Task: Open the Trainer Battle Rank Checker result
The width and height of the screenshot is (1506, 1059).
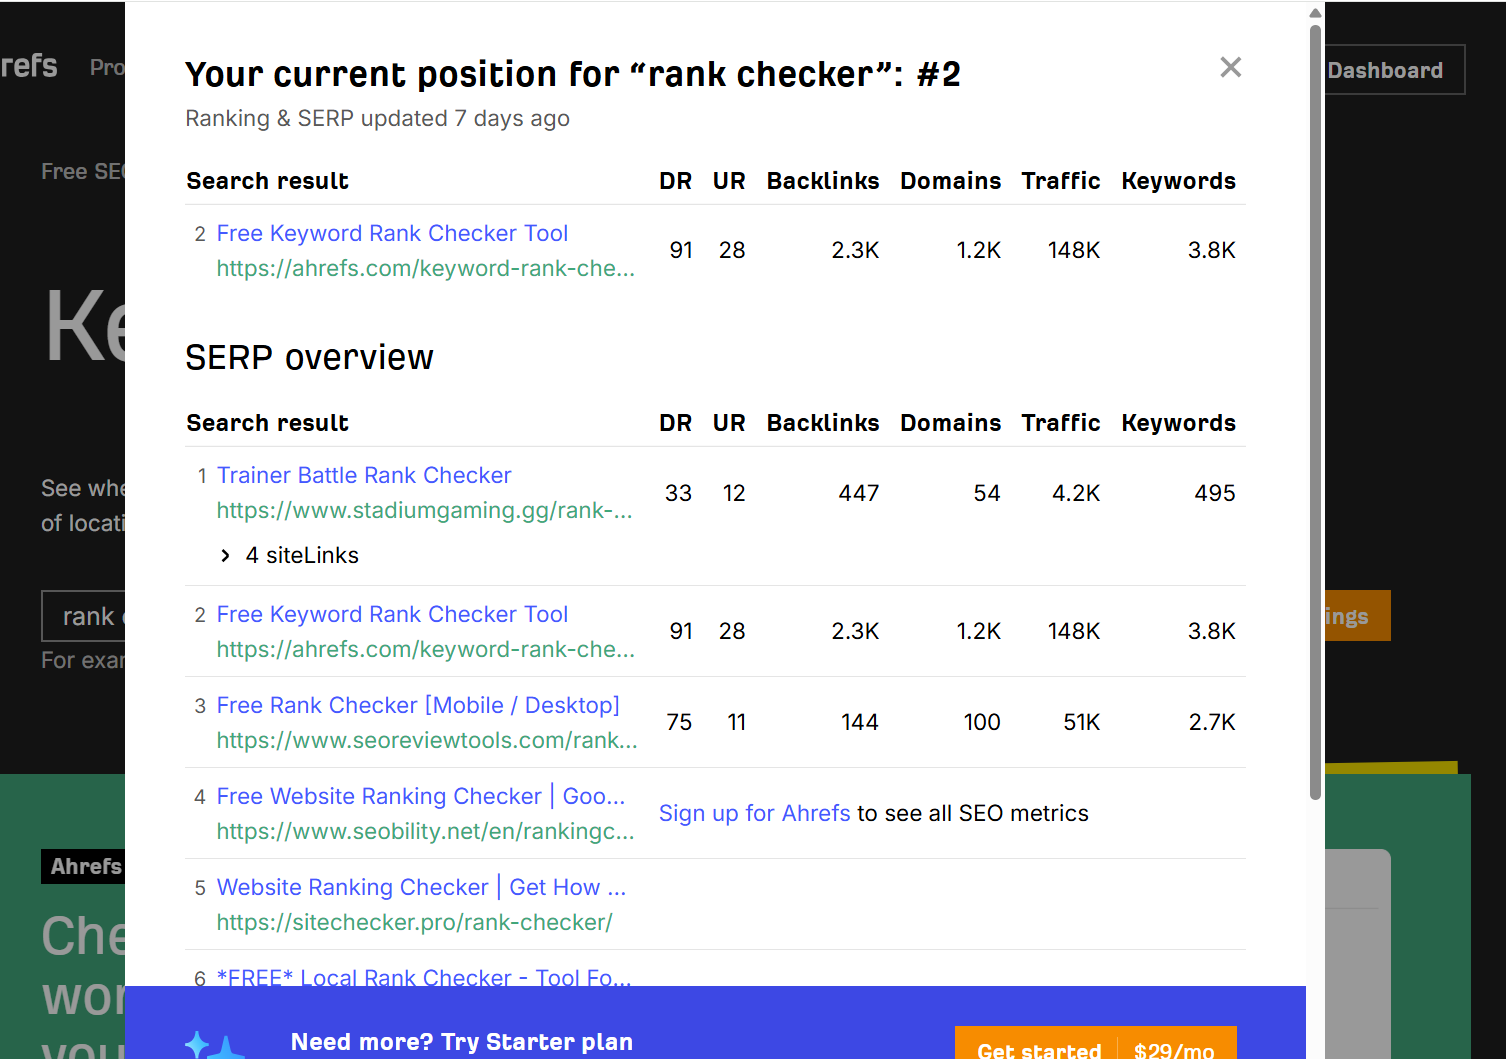Action: (363, 475)
